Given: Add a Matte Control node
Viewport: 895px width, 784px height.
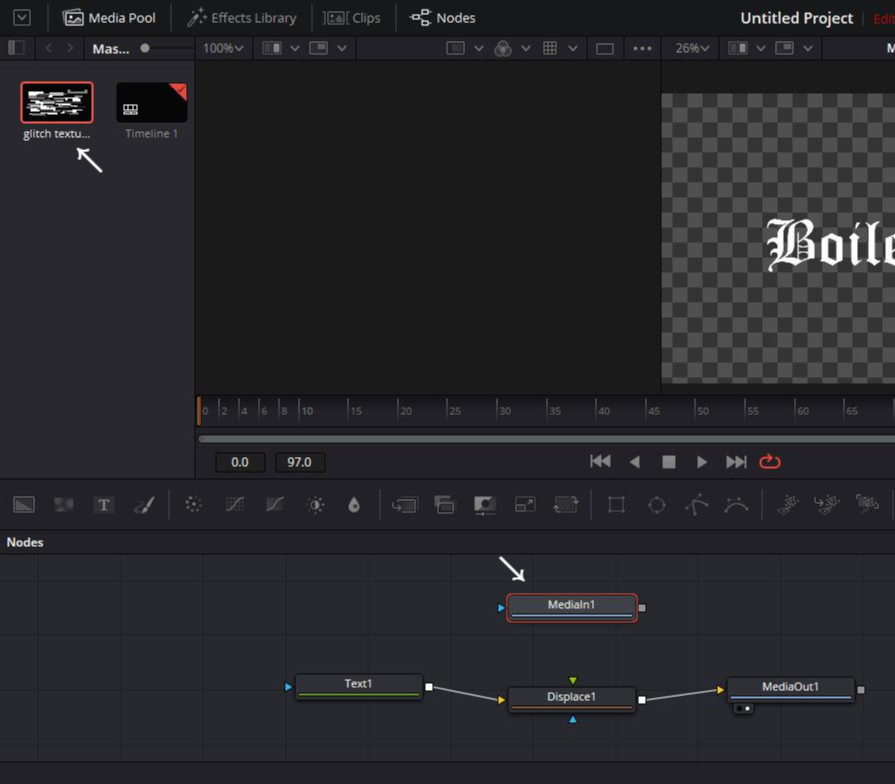Looking at the screenshot, I should pos(485,505).
